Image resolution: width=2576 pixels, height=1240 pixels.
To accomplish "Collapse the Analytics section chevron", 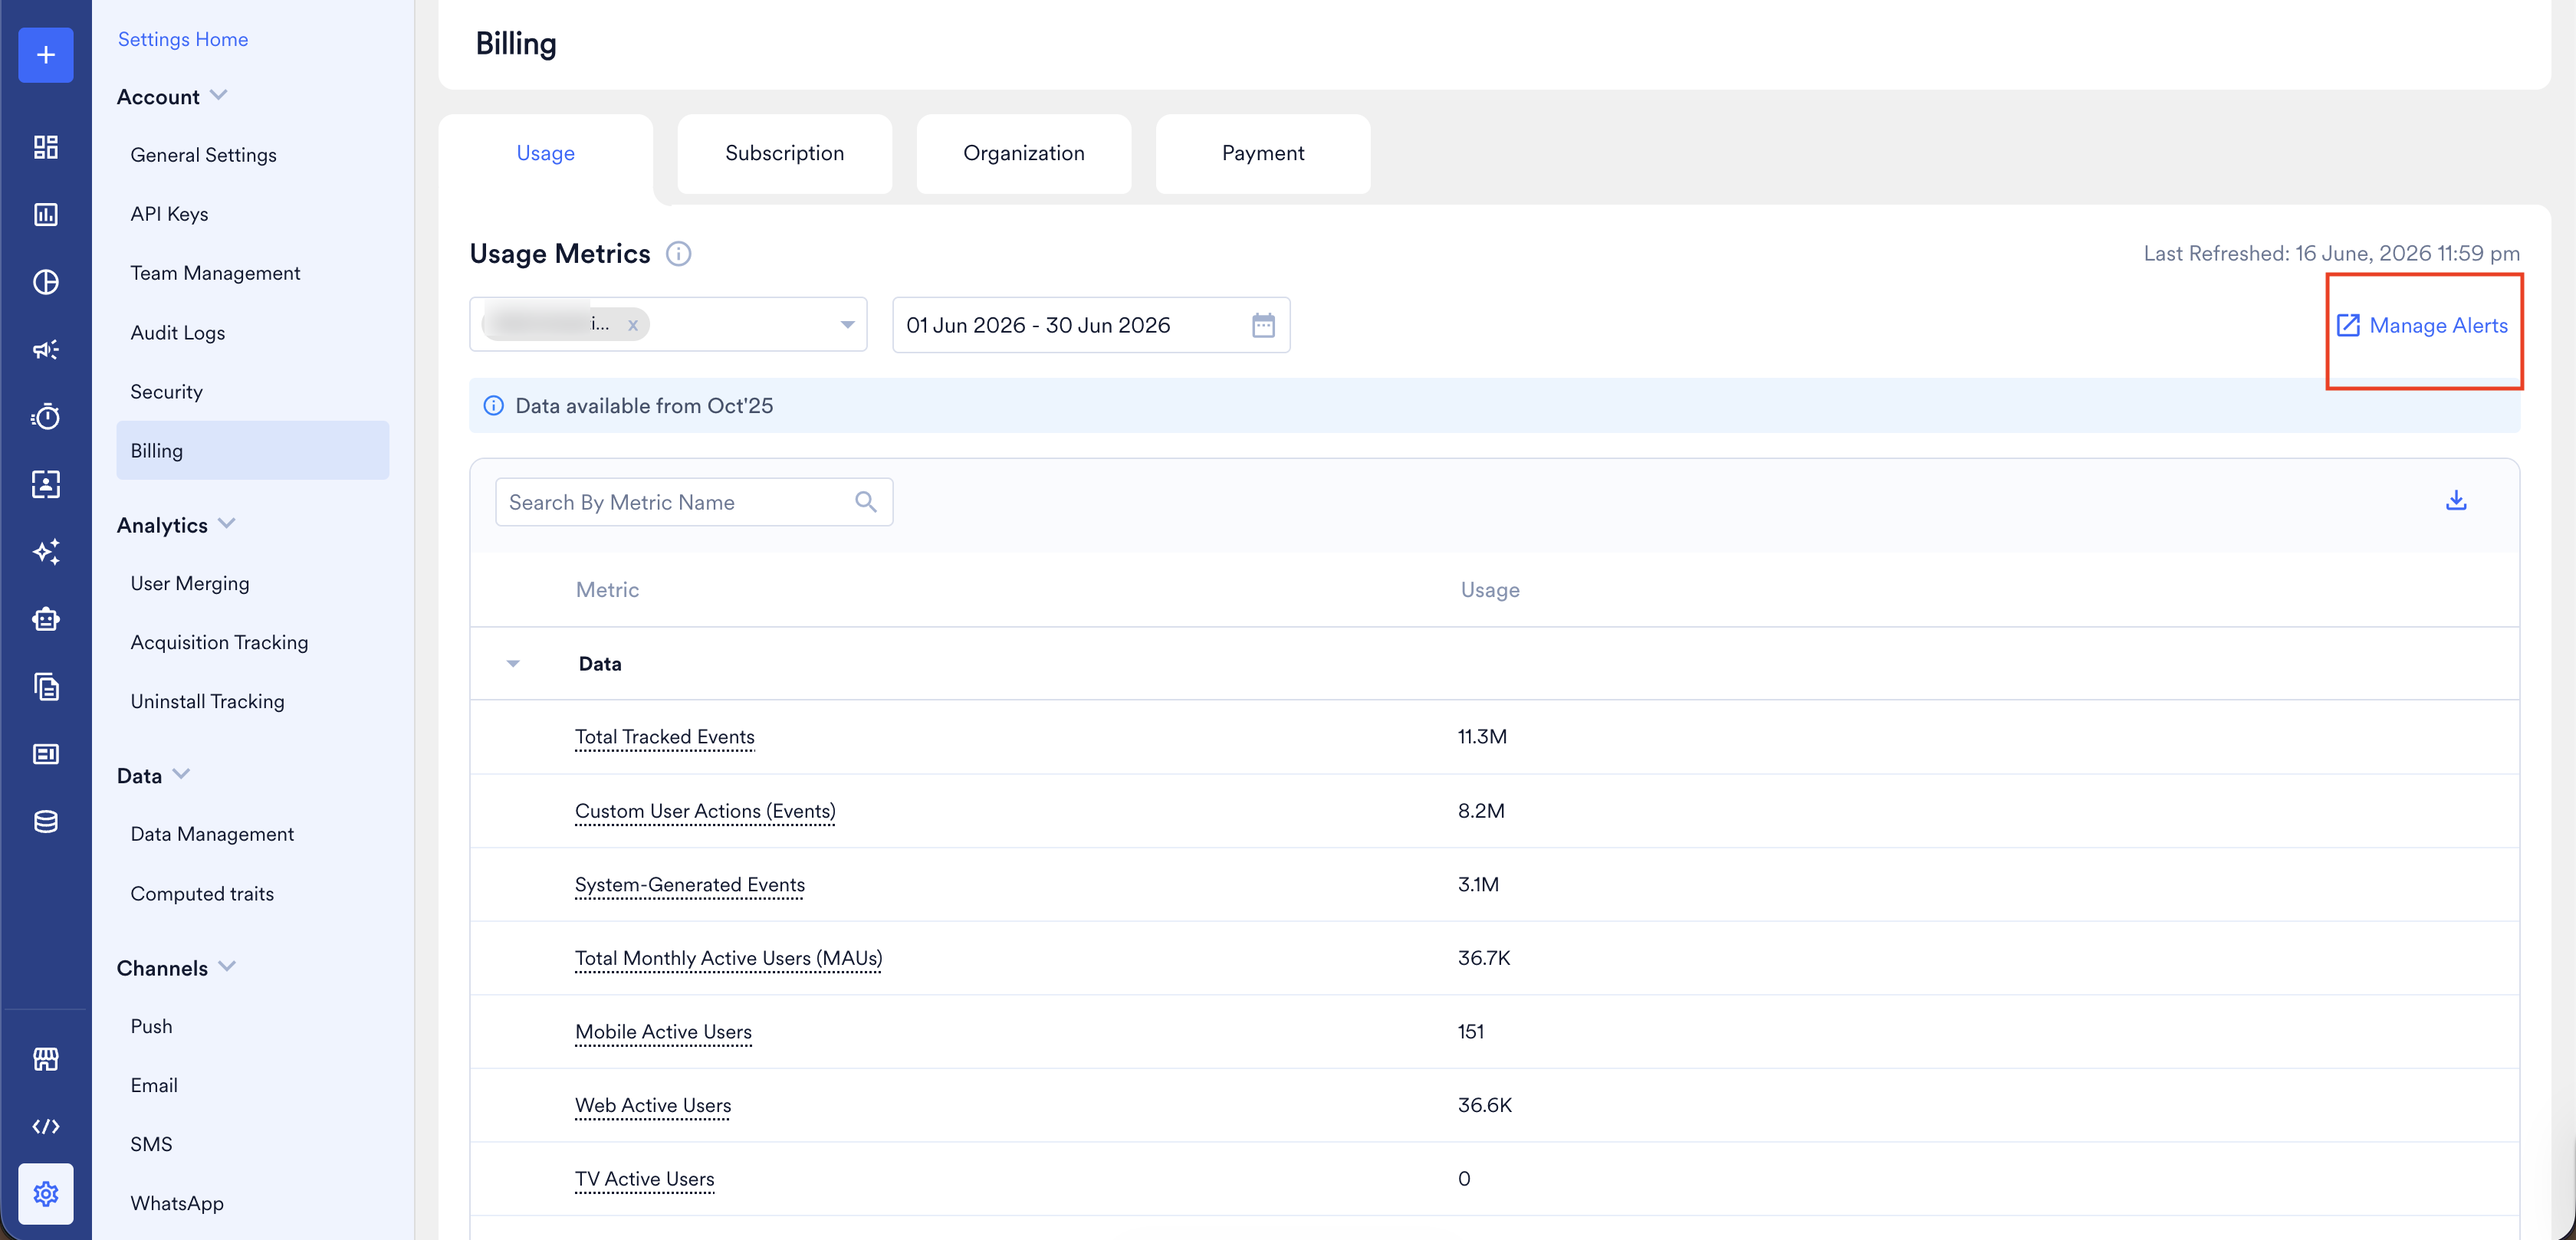I will [227, 523].
